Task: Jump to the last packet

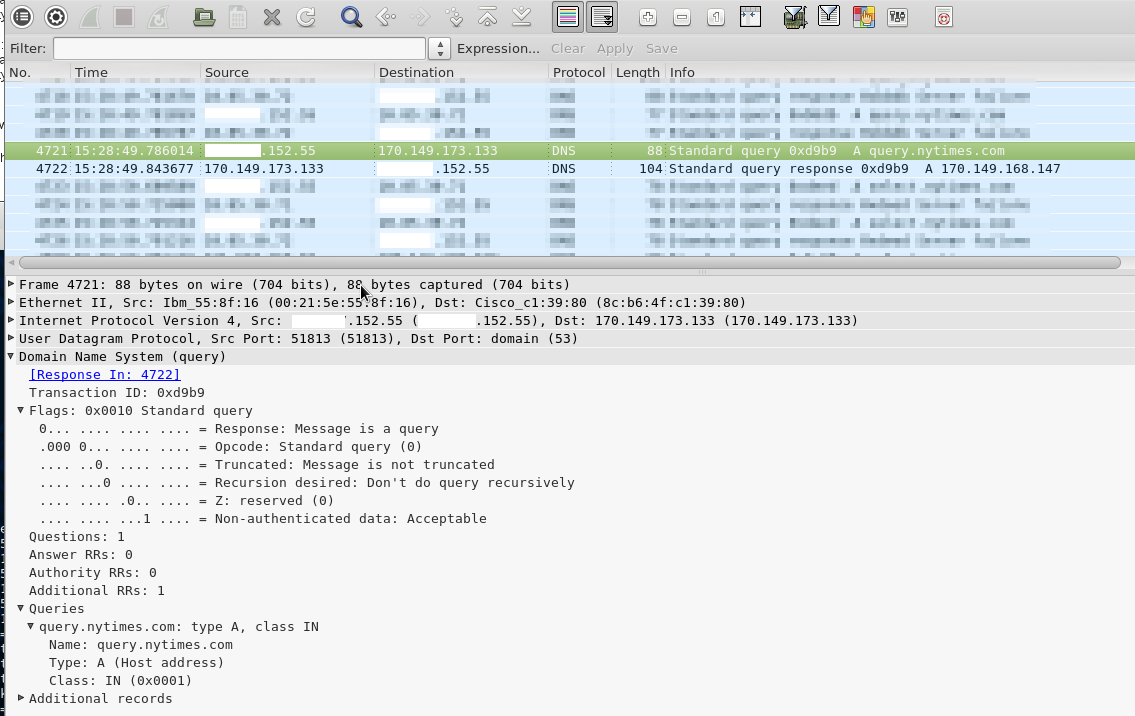Action: [521, 17]
